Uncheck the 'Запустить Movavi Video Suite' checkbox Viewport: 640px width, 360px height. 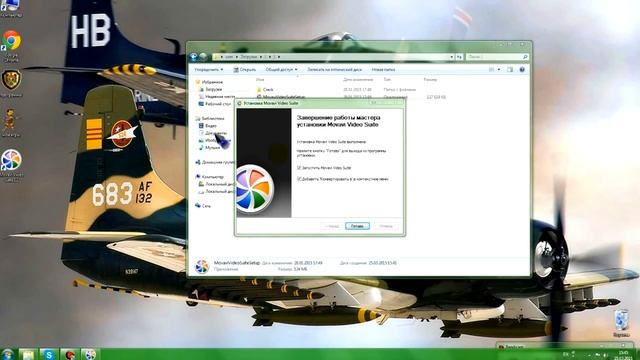[299, 168]
